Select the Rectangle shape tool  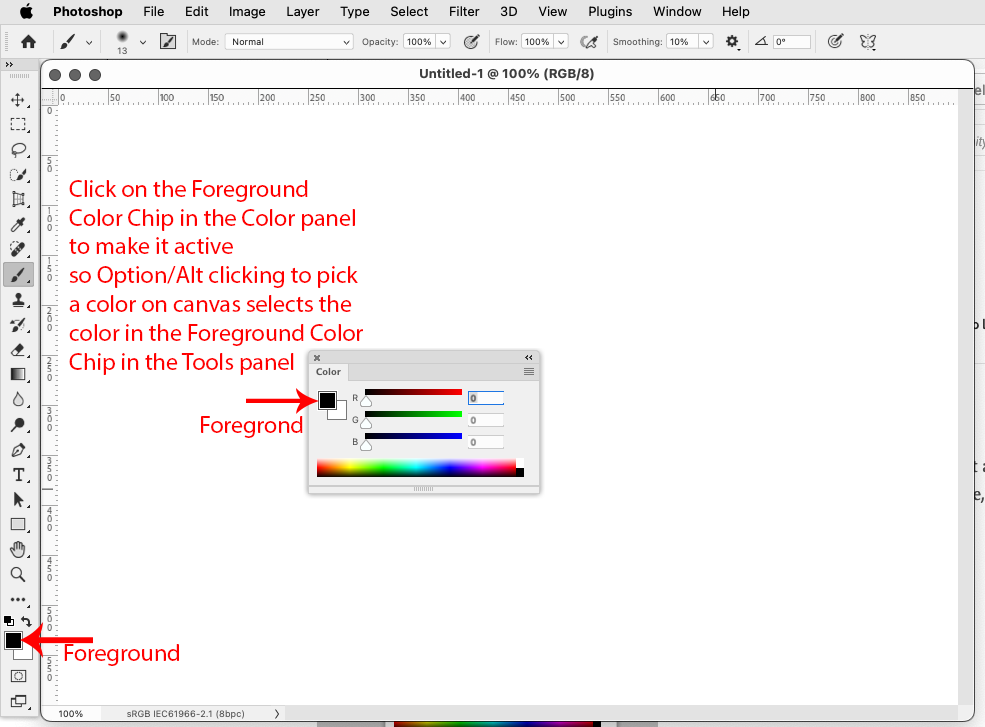click(x=18, y=525)
